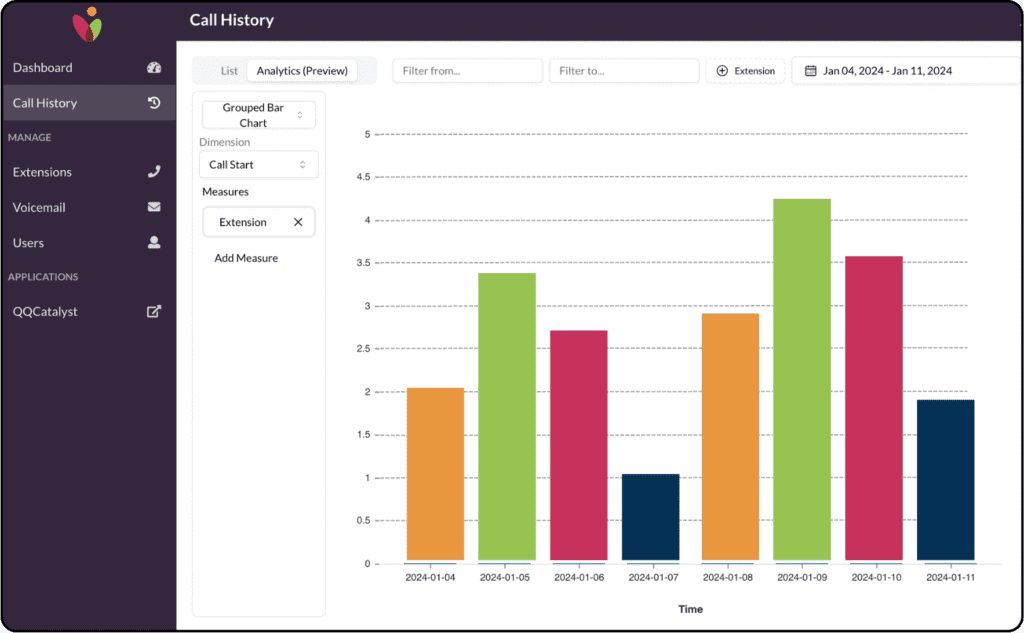1024x633 pixels.
Task: Click the Filter from input field
Action: (468, 71)
